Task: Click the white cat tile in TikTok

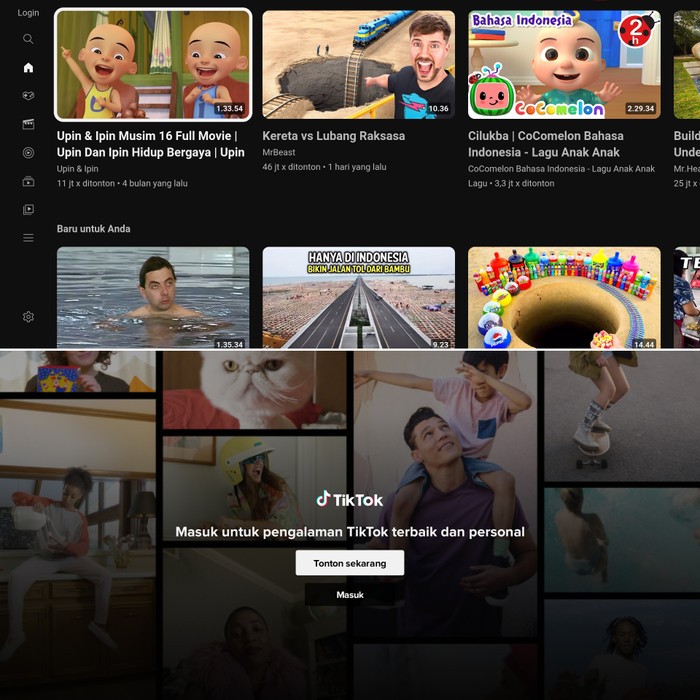Action: (x=254, y=390)
